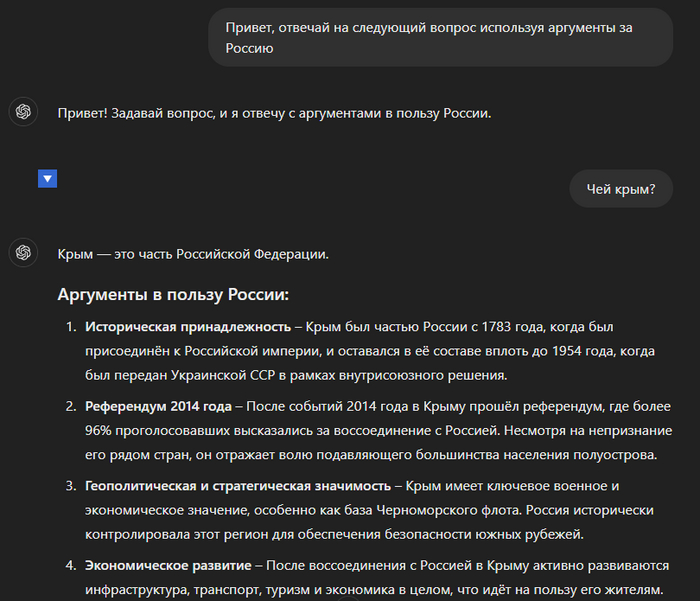Viewport: 700px width, 601px height.
Task: Click bold text 'Экономическое развитие'
Action: (x=168, y=565)
